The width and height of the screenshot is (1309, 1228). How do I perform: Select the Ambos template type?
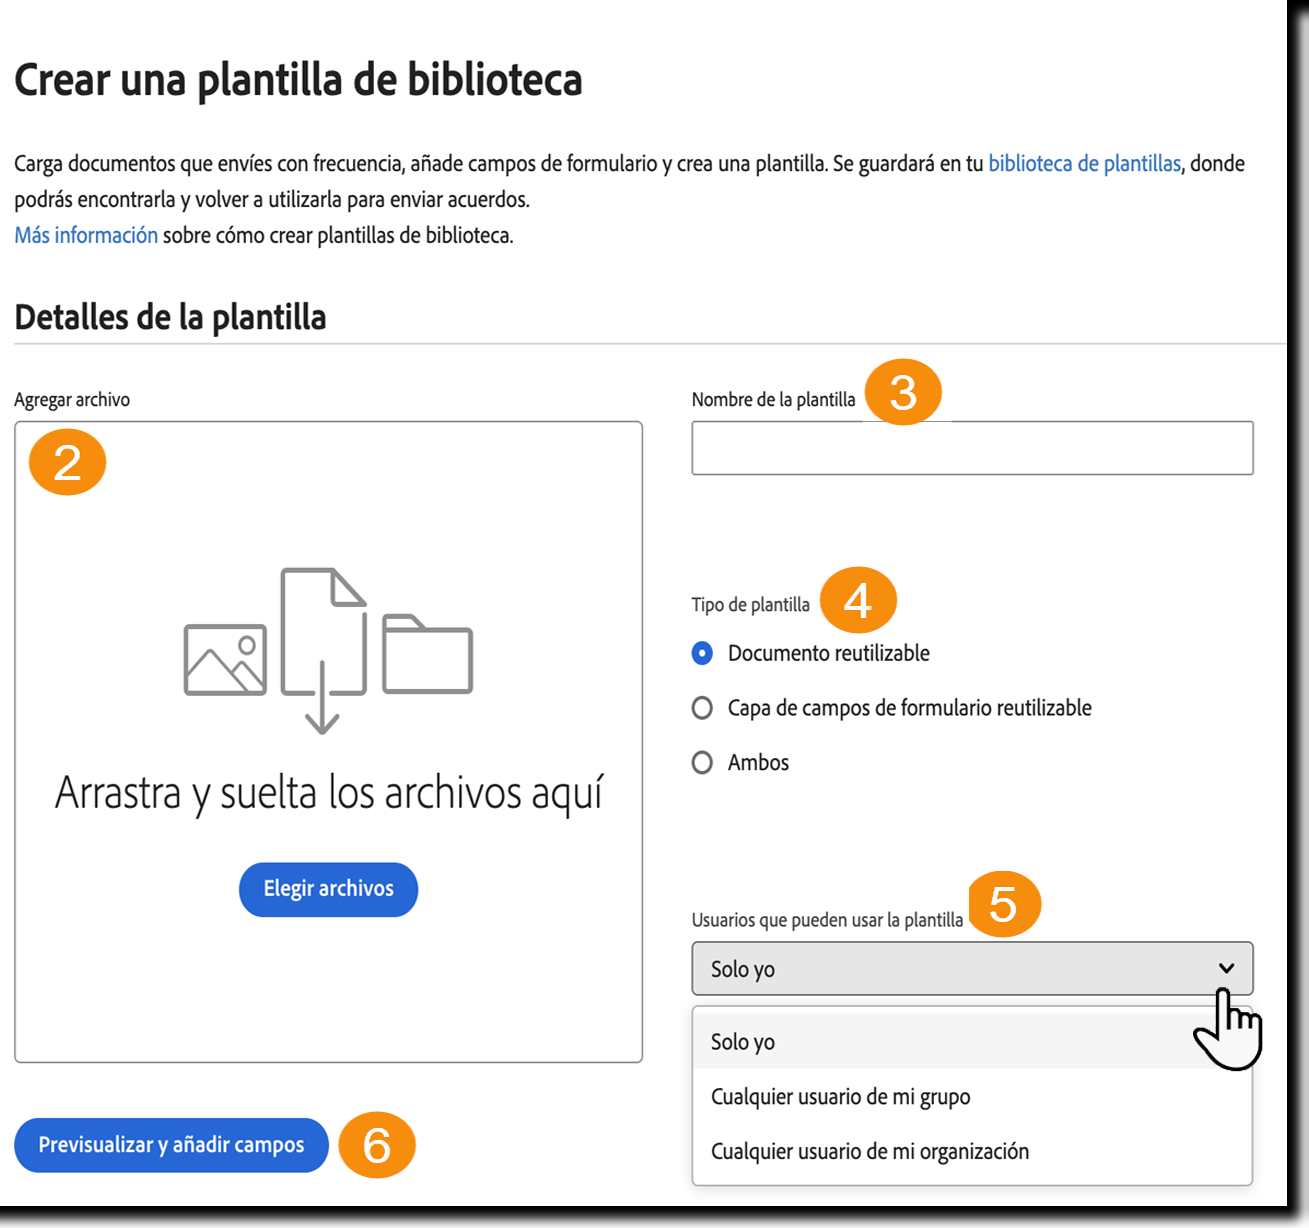[700, 762]
